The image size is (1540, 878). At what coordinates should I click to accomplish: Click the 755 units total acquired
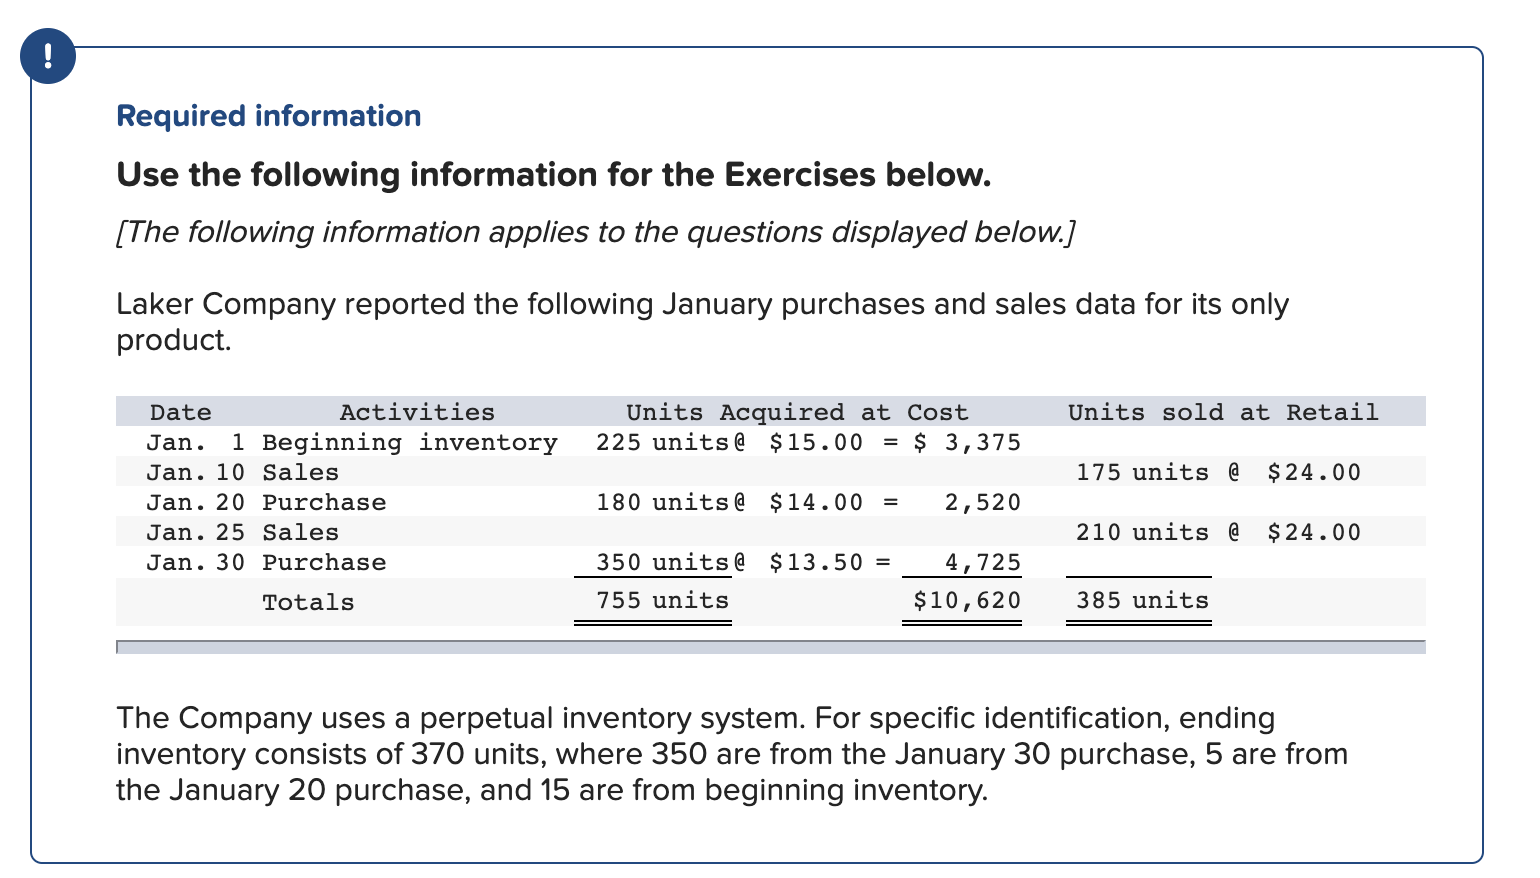coord(662,600)
